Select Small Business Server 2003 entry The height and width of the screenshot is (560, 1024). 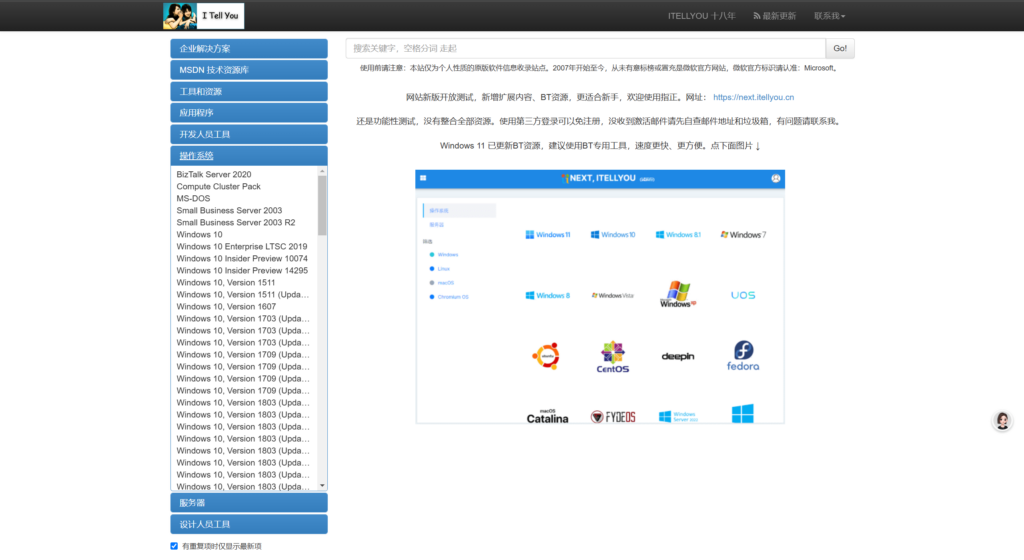pos(229,211)
